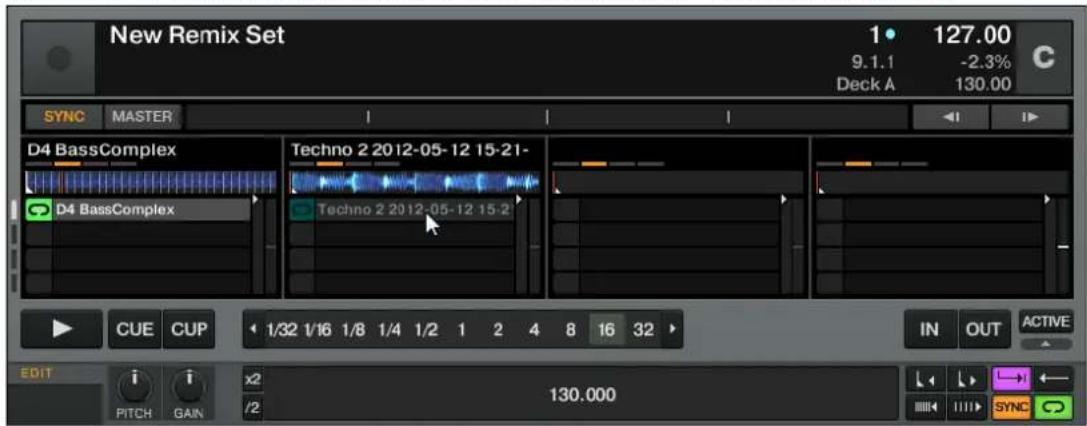Select loop size 1/16
This screenshot has width=1087, height=426.
(318, 330)
